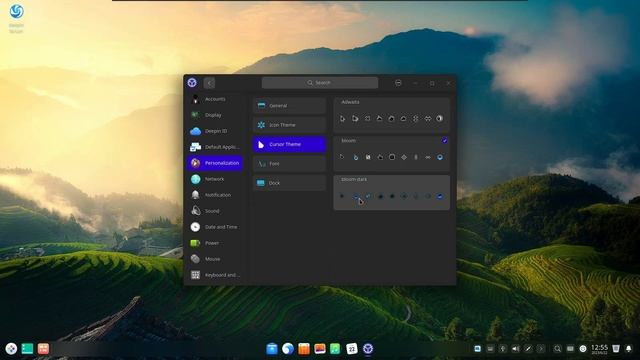The width and height of the screenshot is (640, 360).
Task: Click the Control Center icon in dock
Action: pos(368,349)
